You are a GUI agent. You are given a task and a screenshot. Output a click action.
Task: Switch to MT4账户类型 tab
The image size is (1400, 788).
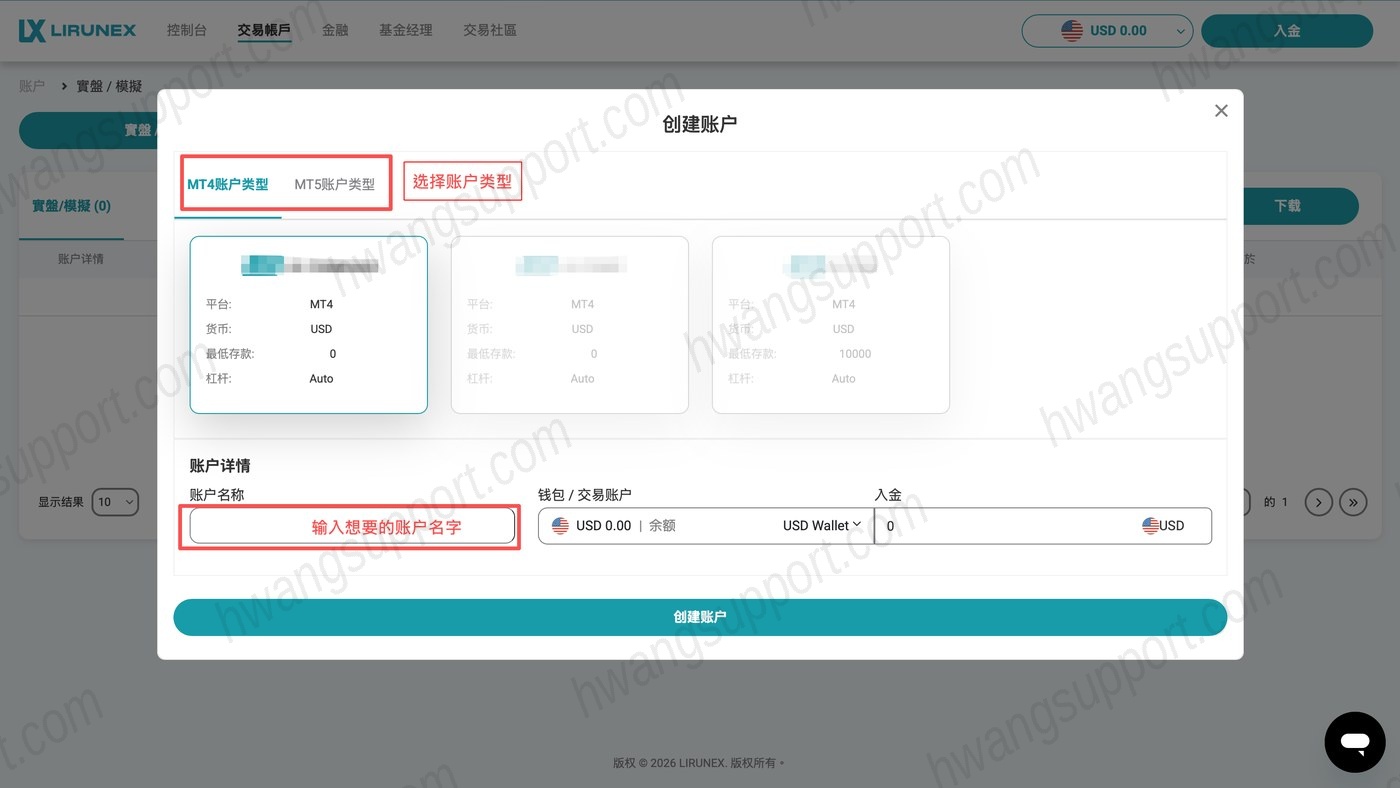click(x=228, y=184)
